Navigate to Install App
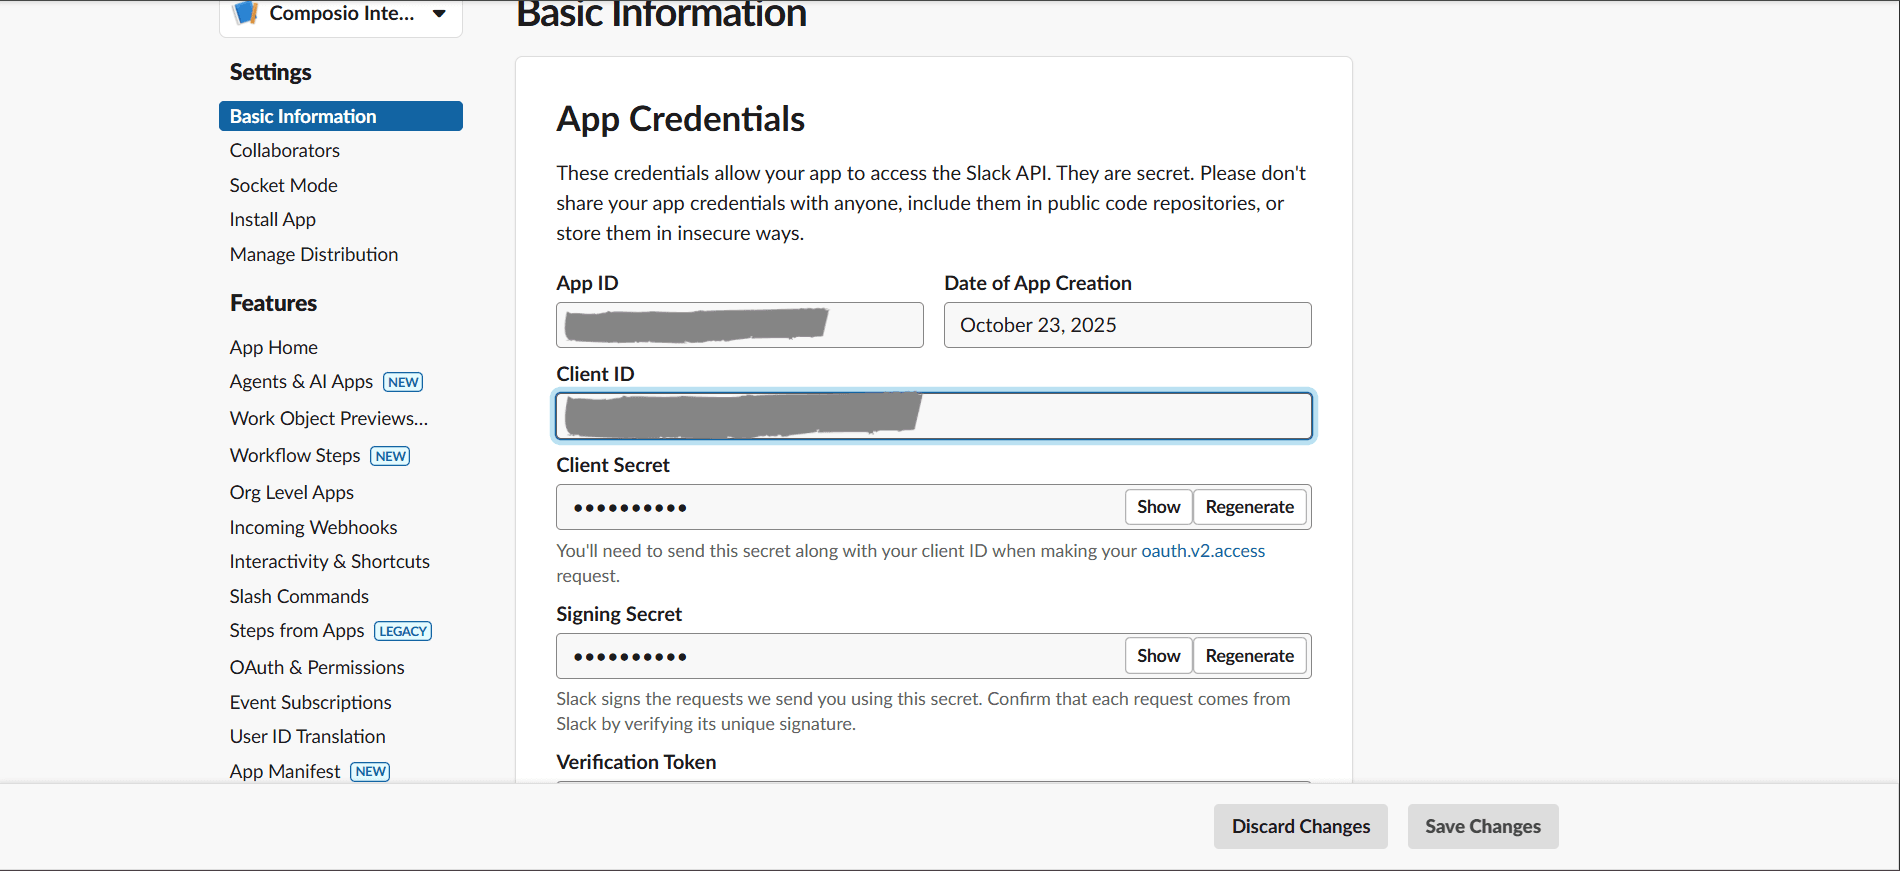Viewport: 1900px width, 871px height. point(273,219)
